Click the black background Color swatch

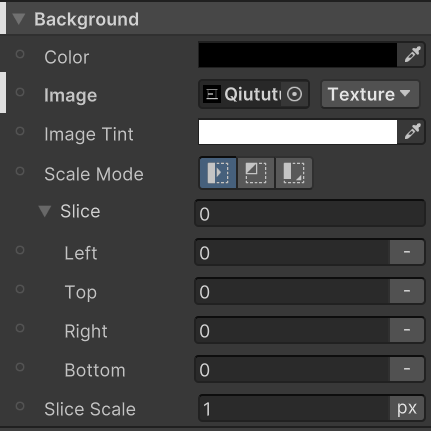pyautogui.click(x=298, y=55)
